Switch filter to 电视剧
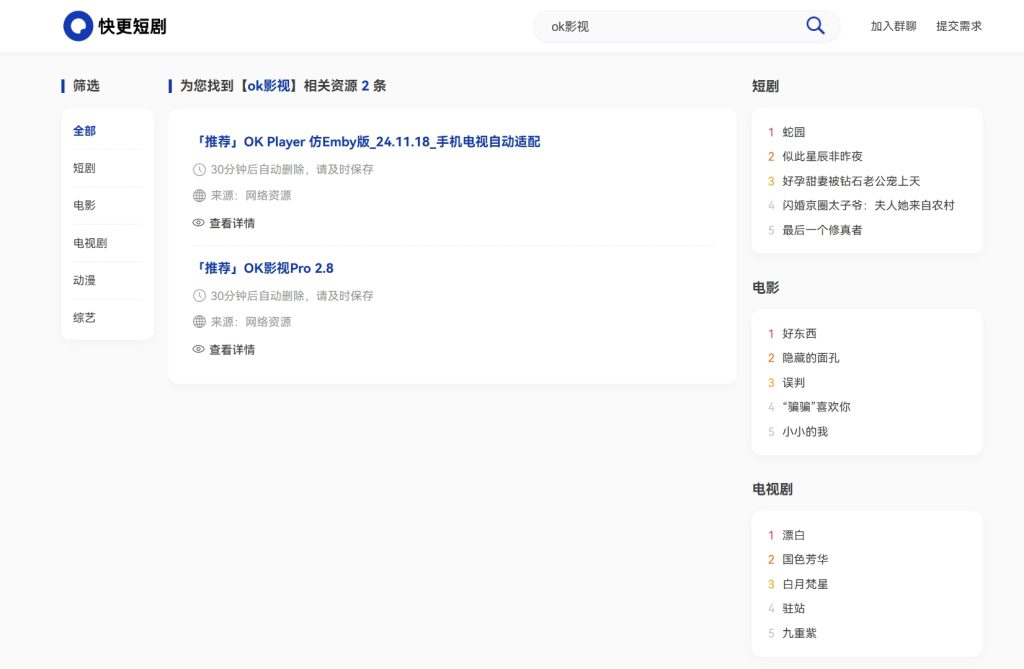The width and height of the screenshot is (1024, 669). tap(90, 243)
